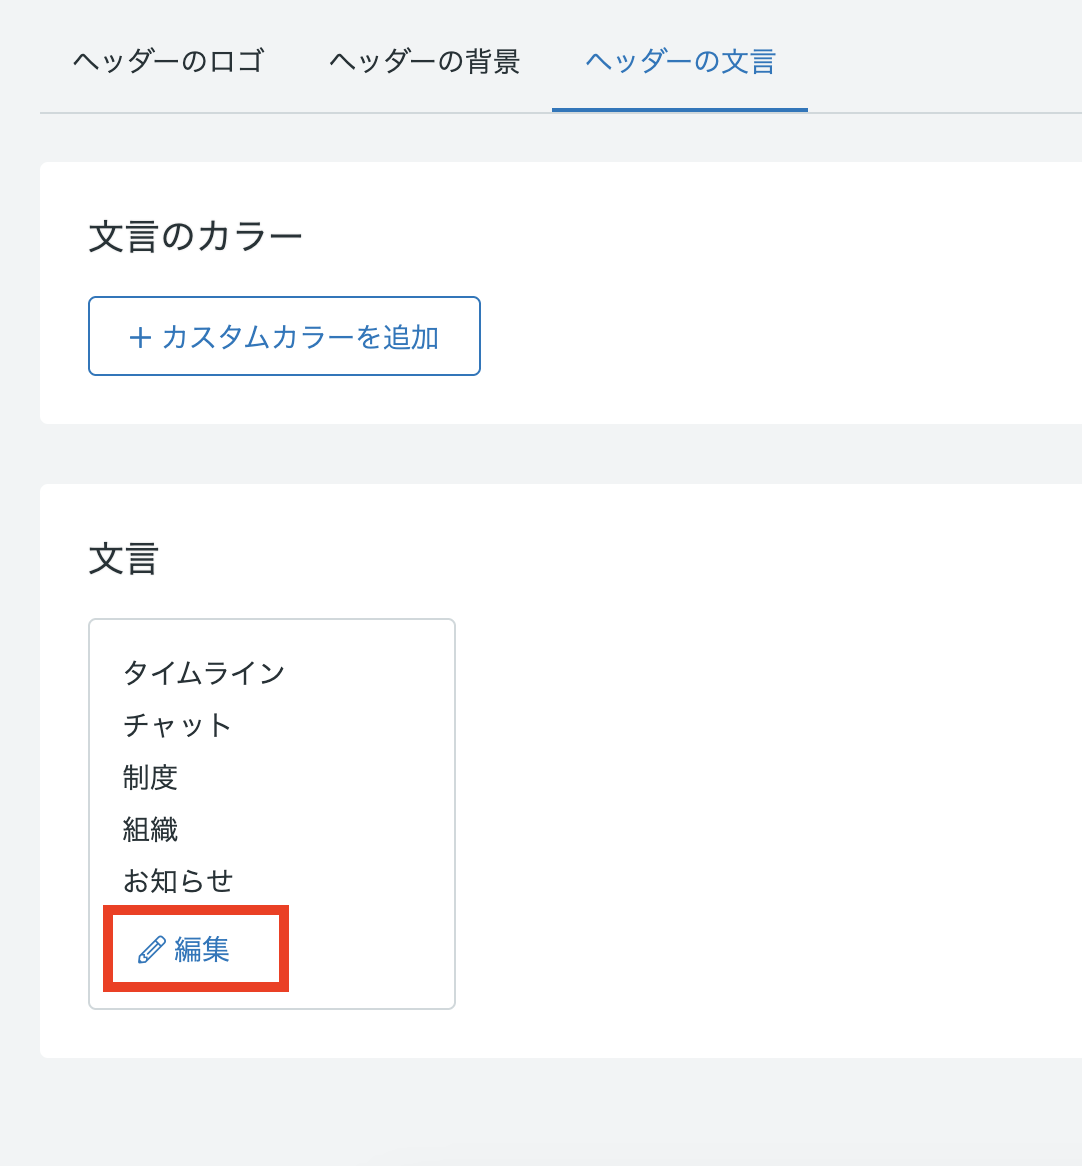Open the ヘッダーのロゴ tab

tap(169, 61)
